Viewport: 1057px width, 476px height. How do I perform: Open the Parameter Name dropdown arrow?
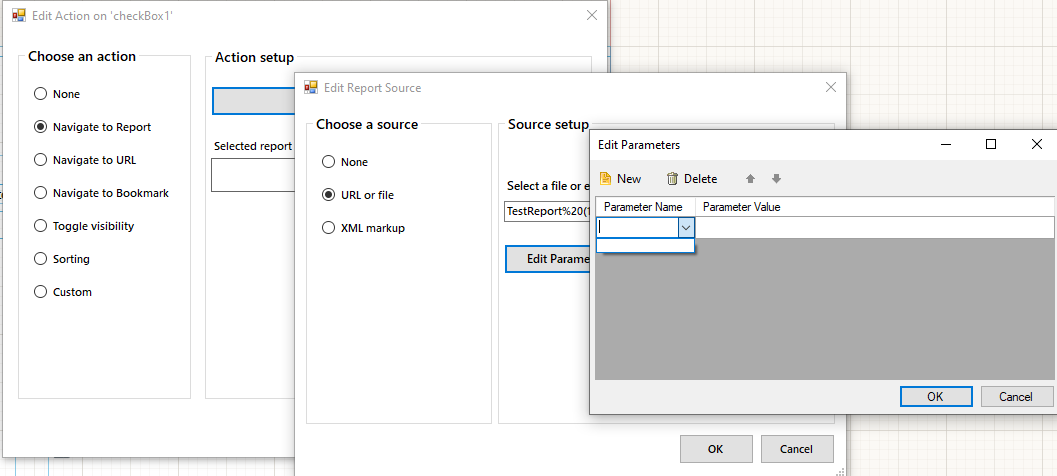tap(686, 228)
